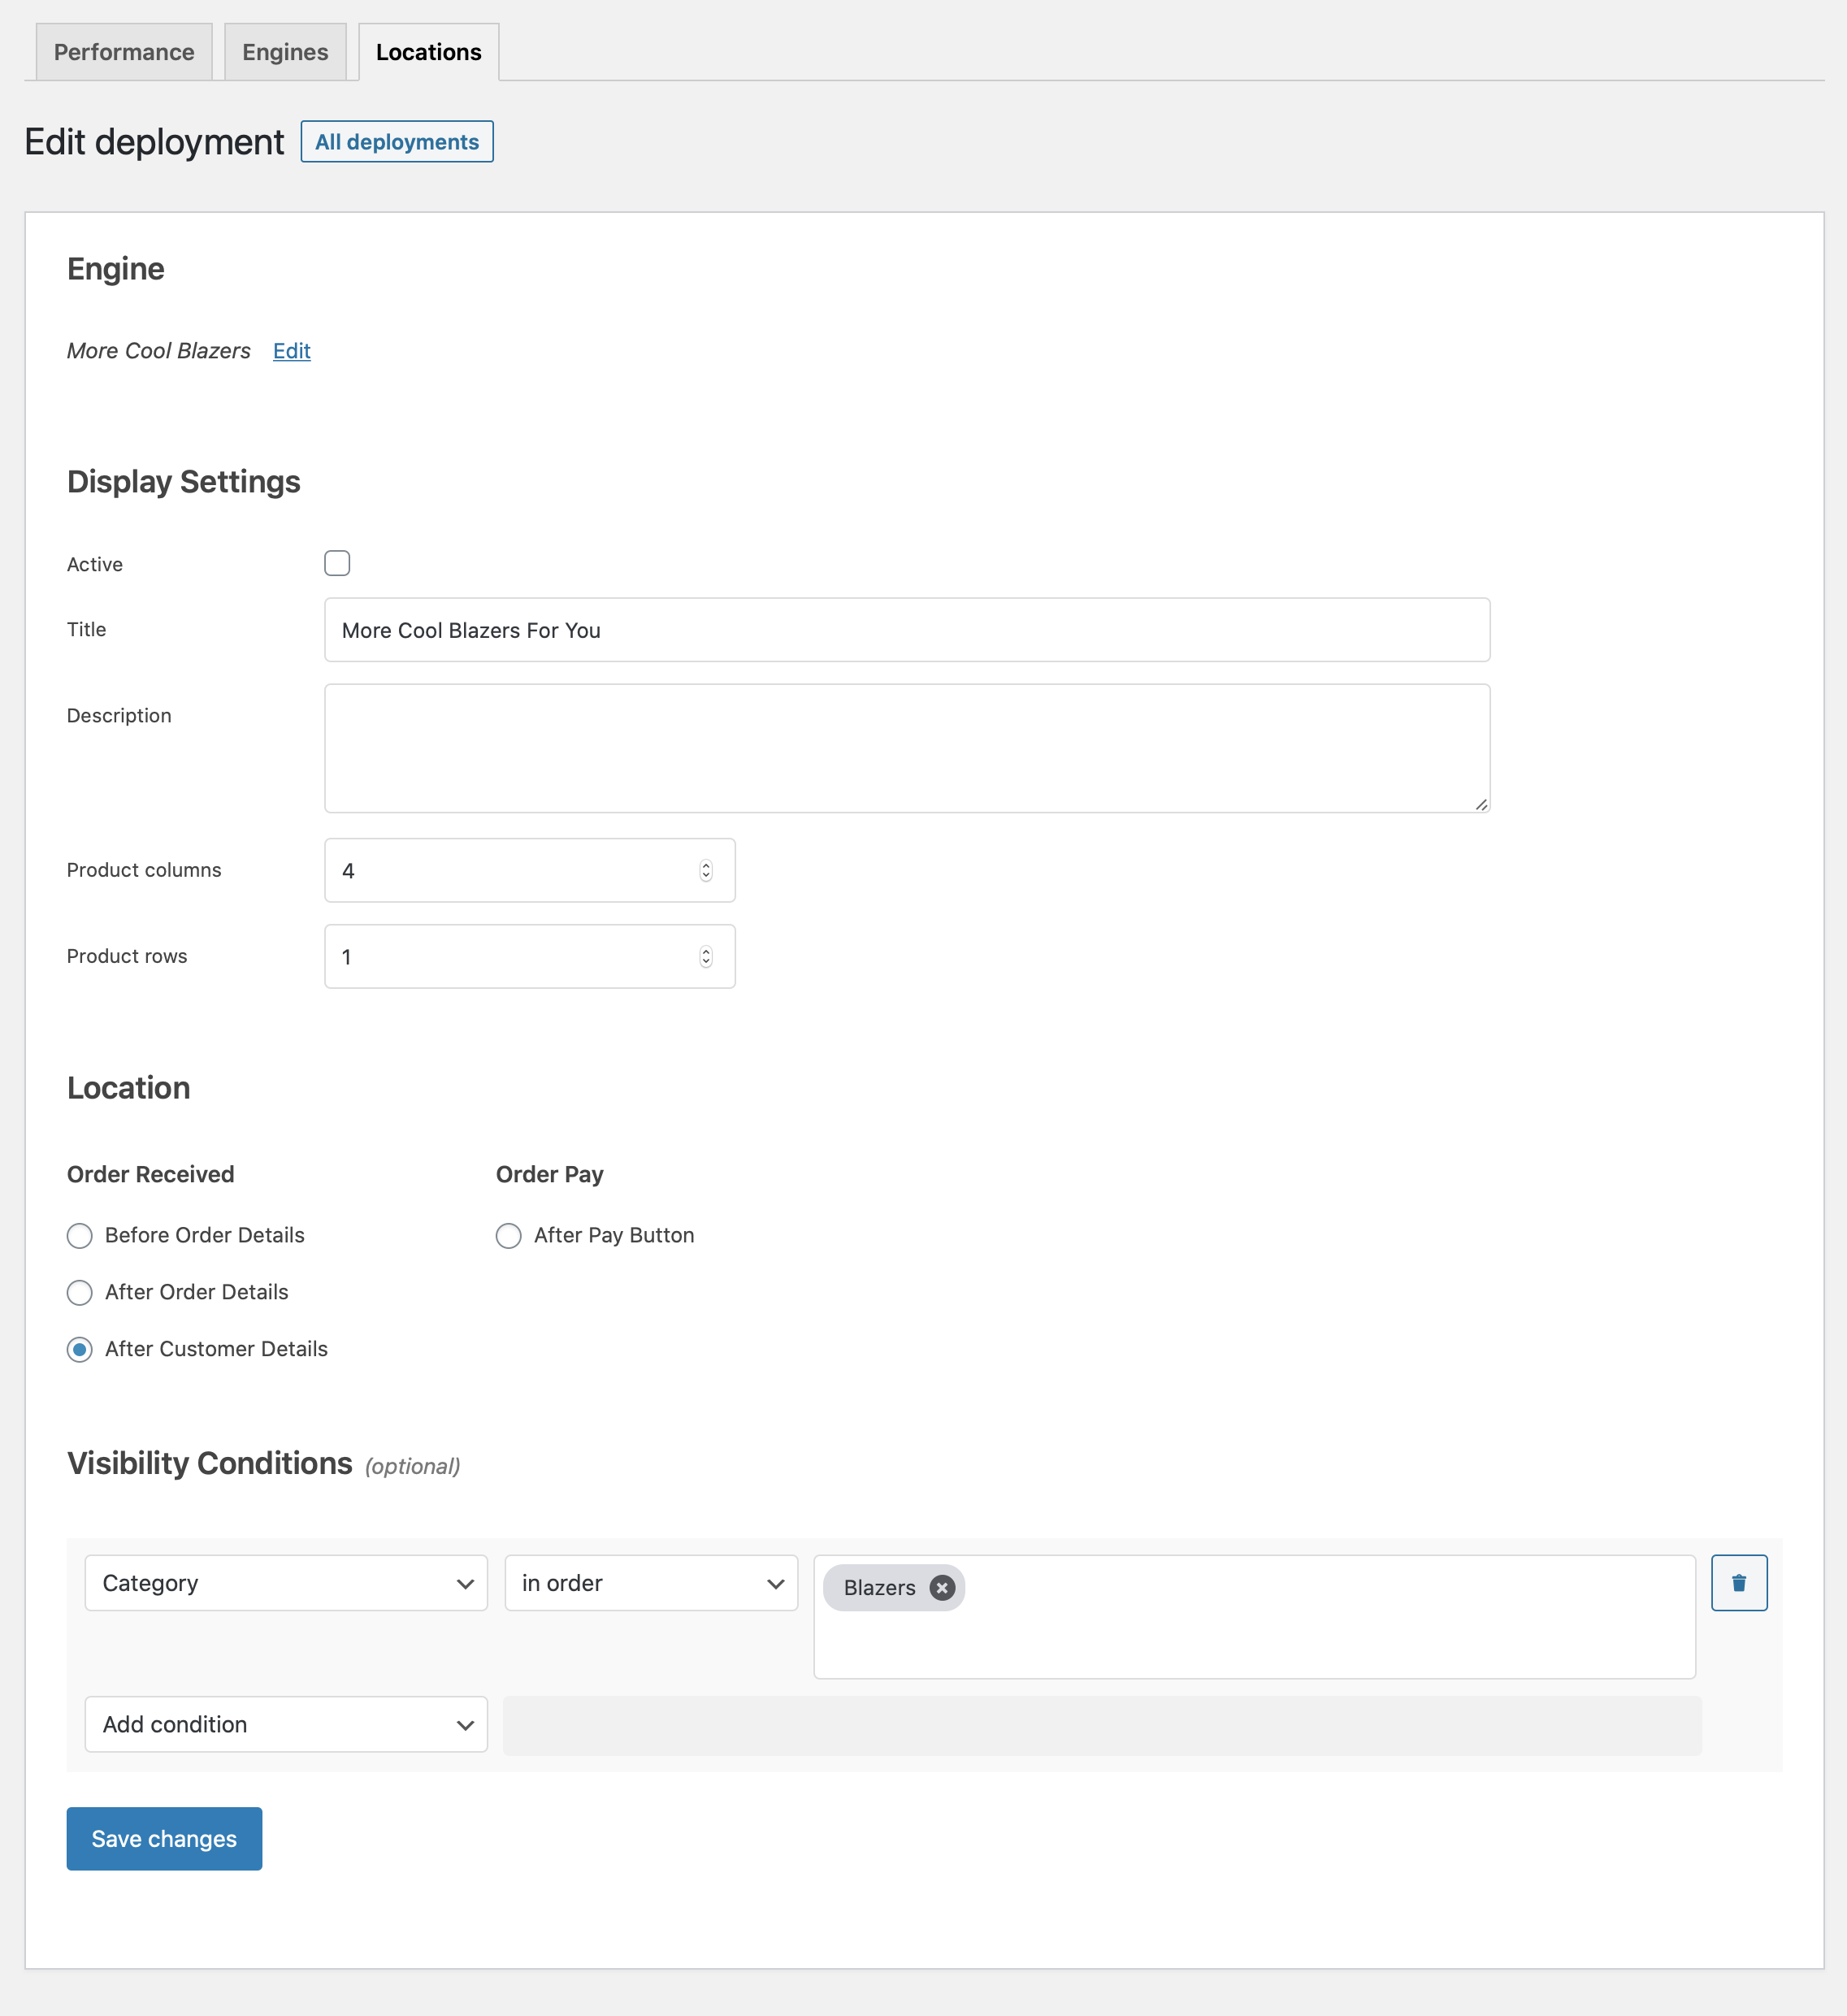The height and width of the screenshot is (2016, 1847).
Task: Open the Category condition dropdown
Action: coord(286,1582)
